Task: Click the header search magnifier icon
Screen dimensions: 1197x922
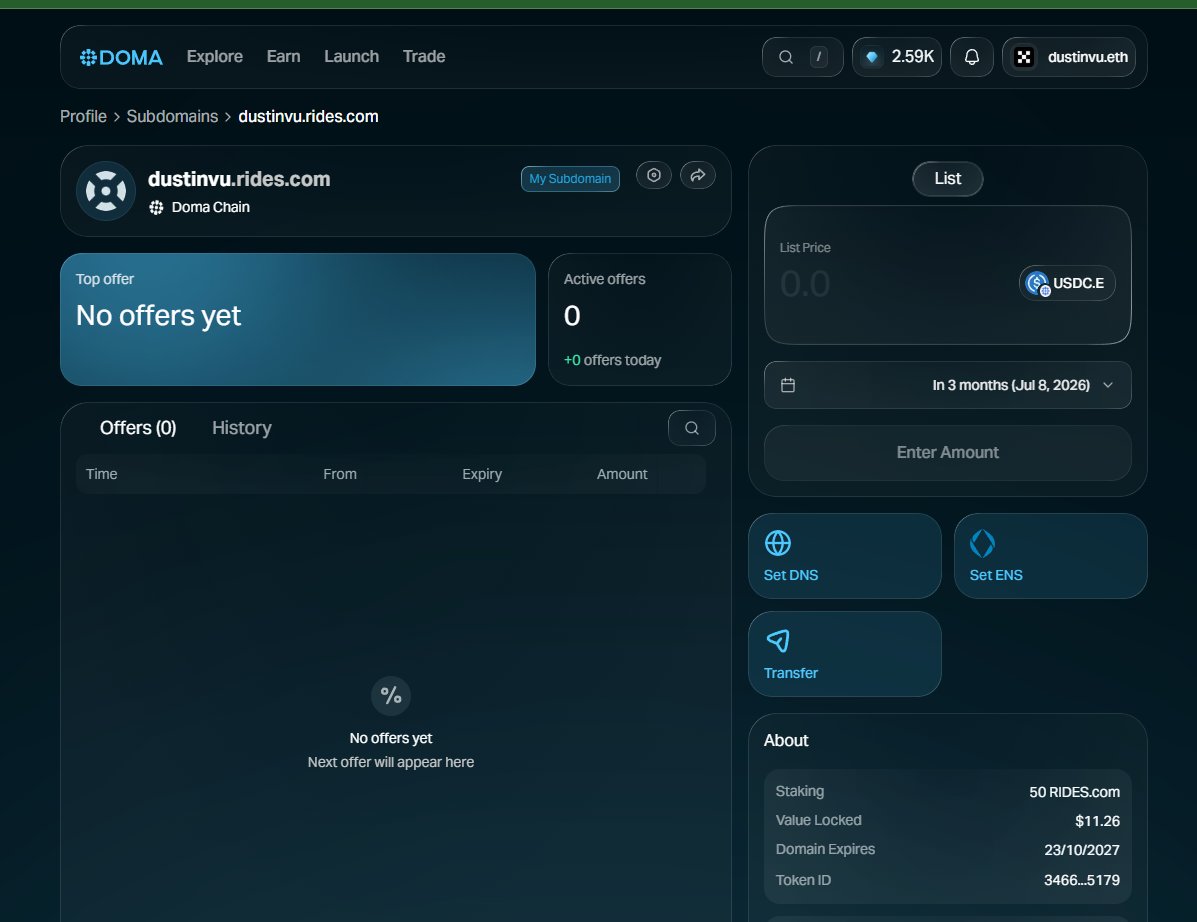Action: pos(786,57)
